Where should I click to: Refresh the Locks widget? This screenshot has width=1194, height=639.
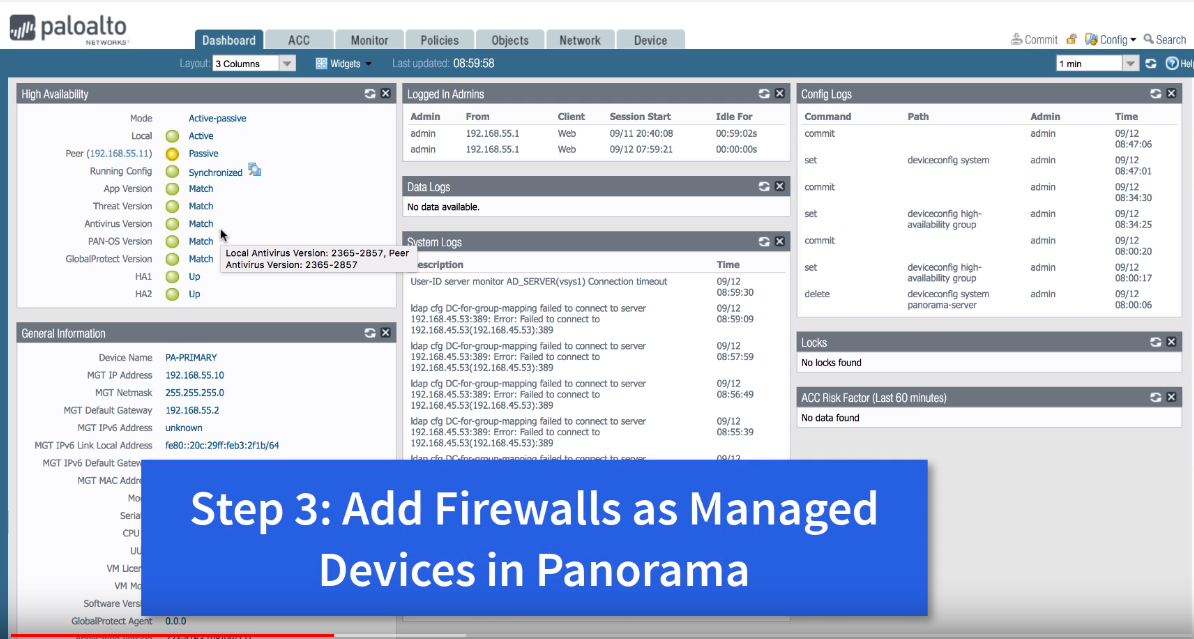coord(1156,343)
